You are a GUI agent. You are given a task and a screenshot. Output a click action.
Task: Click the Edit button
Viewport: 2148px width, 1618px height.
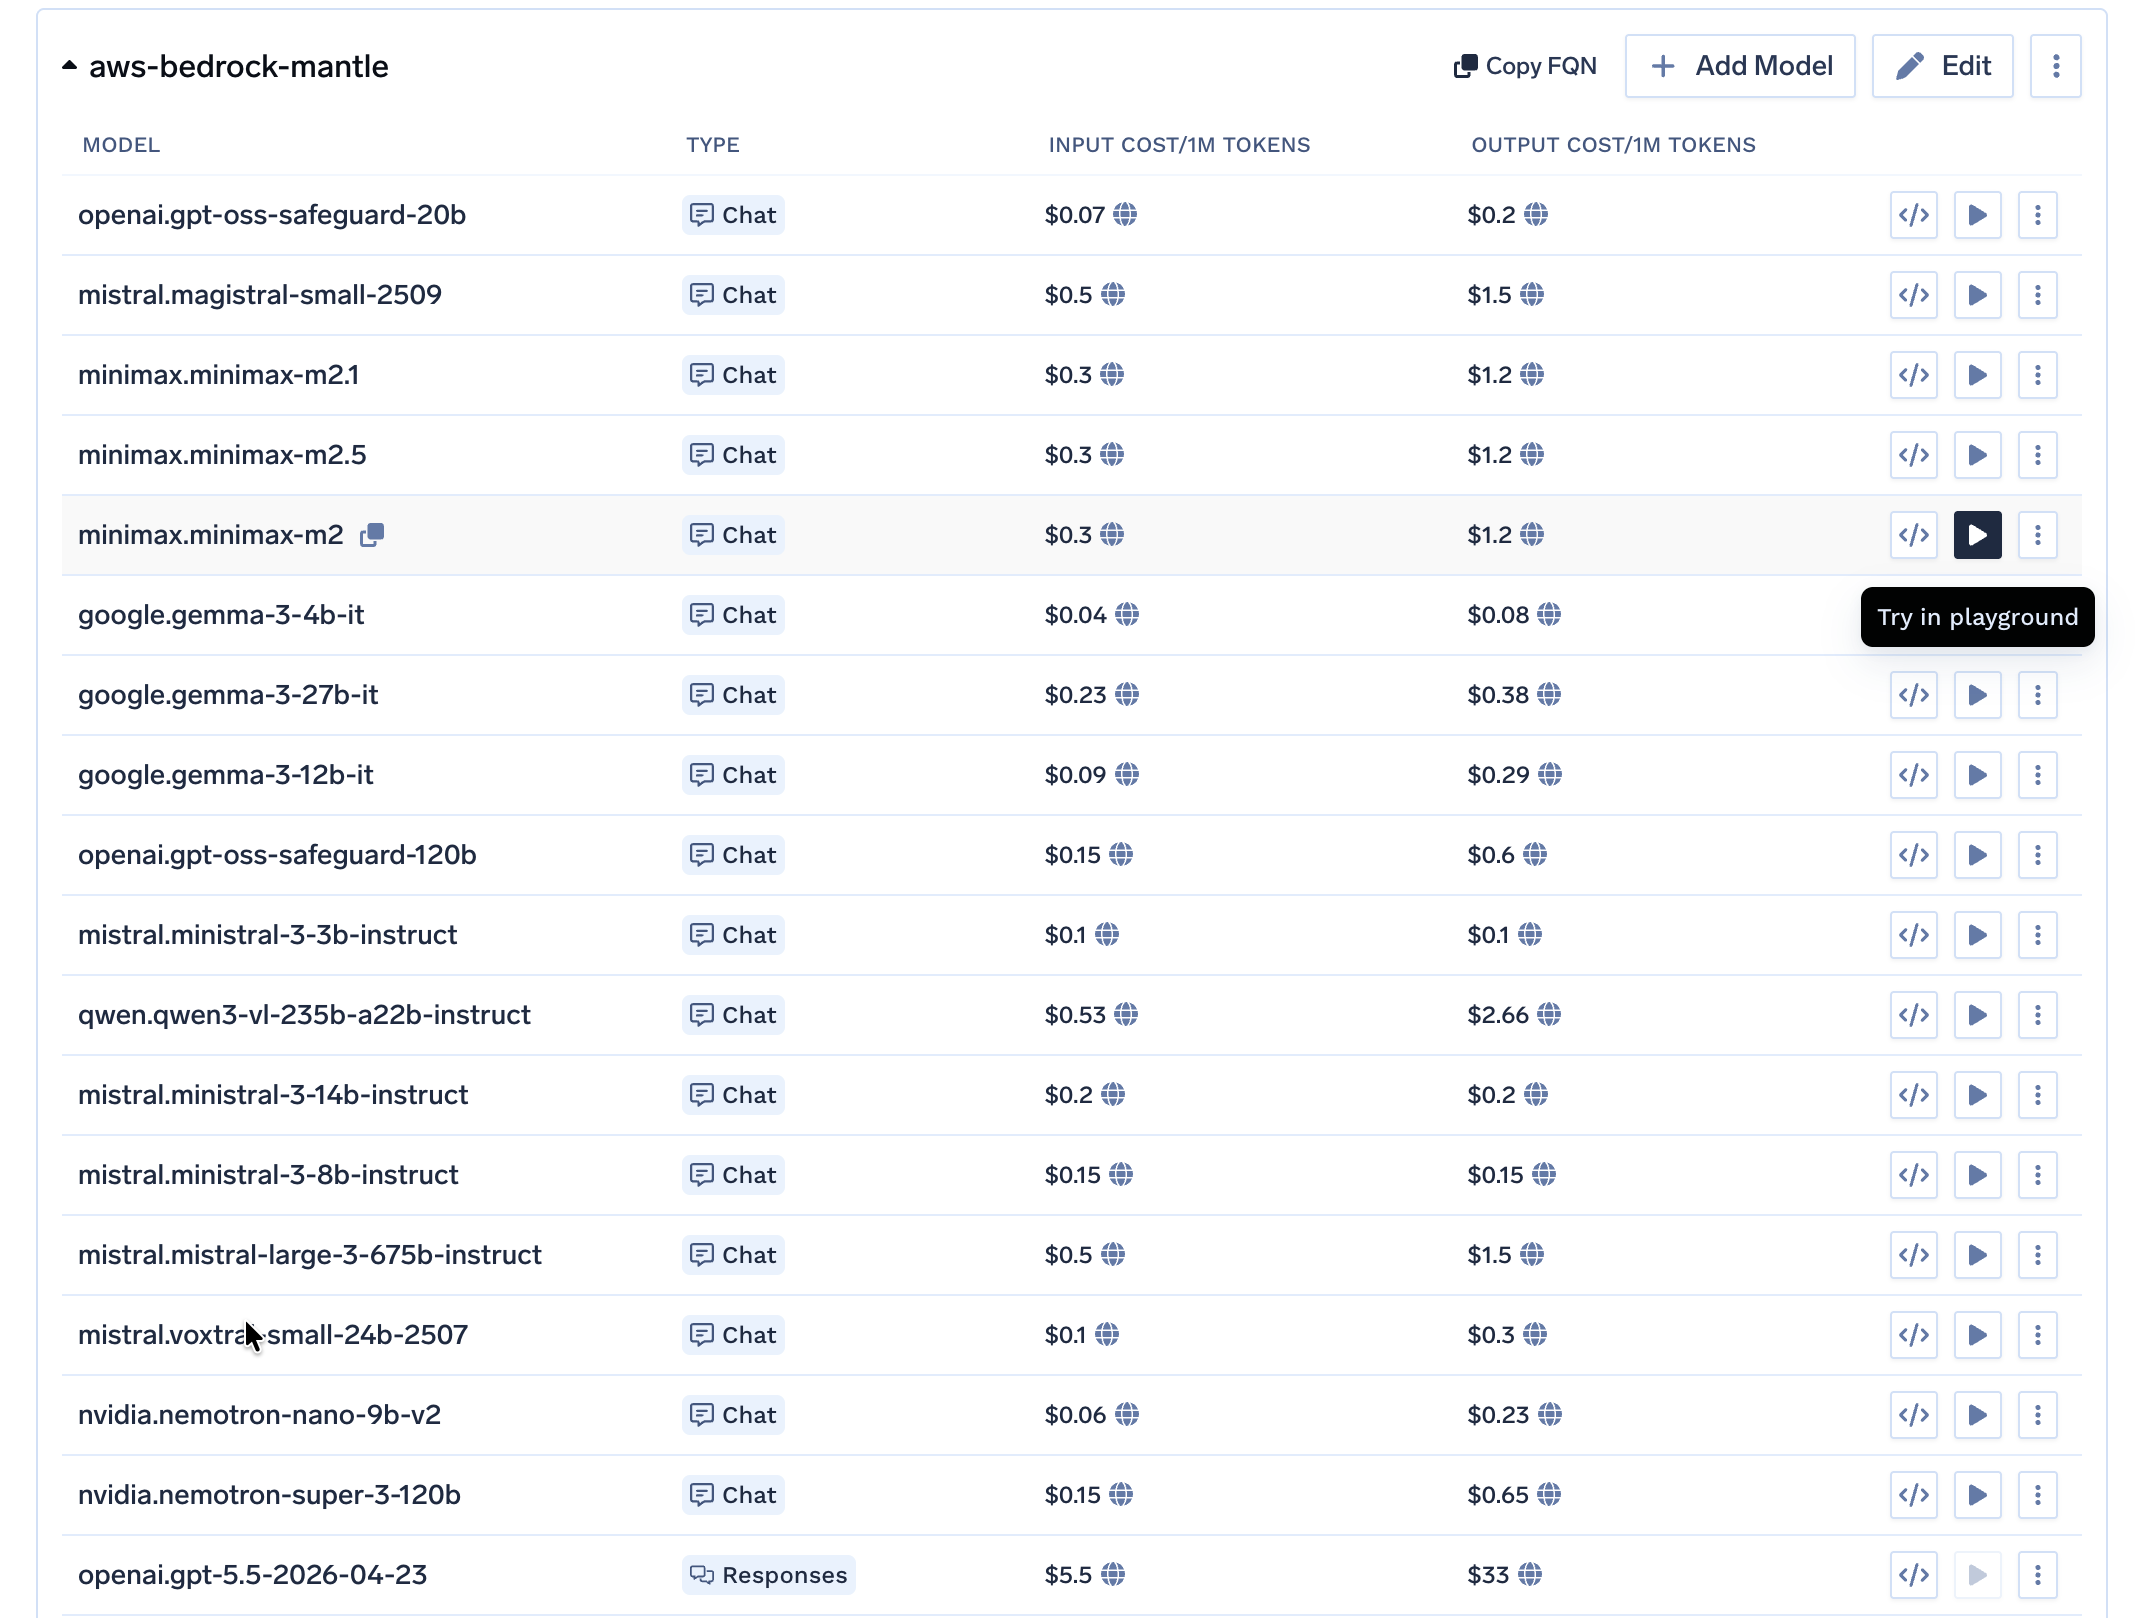coord(1942,66)
